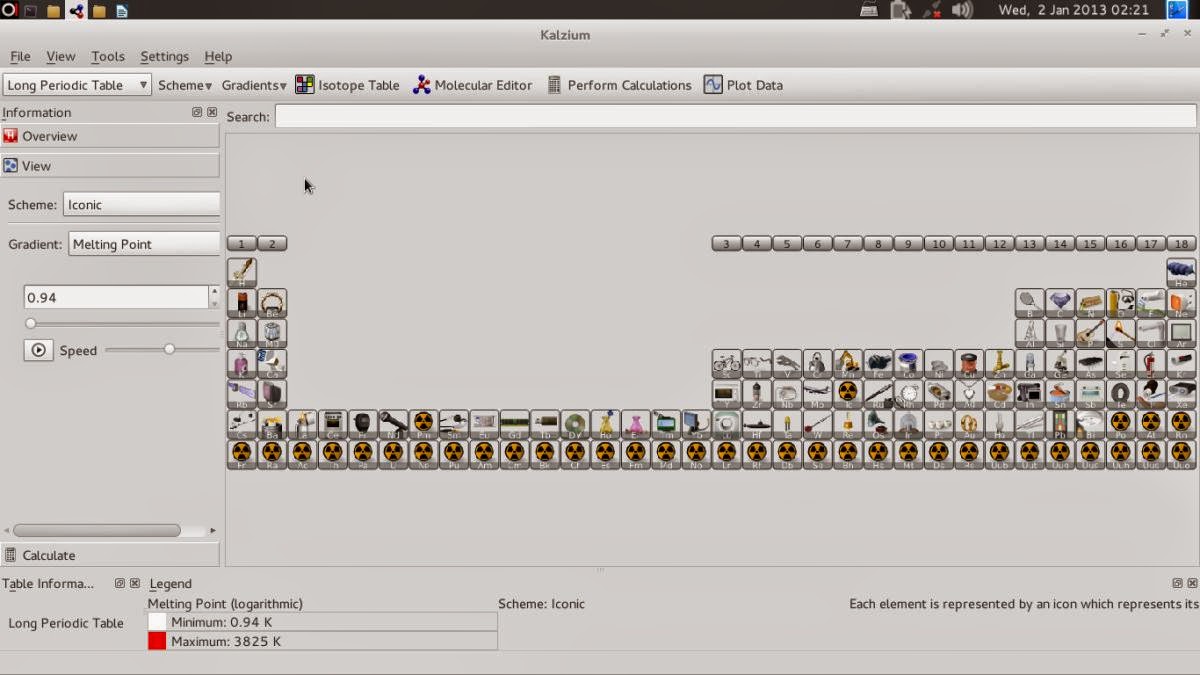Click the group 7 column header
Viewport: 1200px width, 675px height.
click(848, 243)
